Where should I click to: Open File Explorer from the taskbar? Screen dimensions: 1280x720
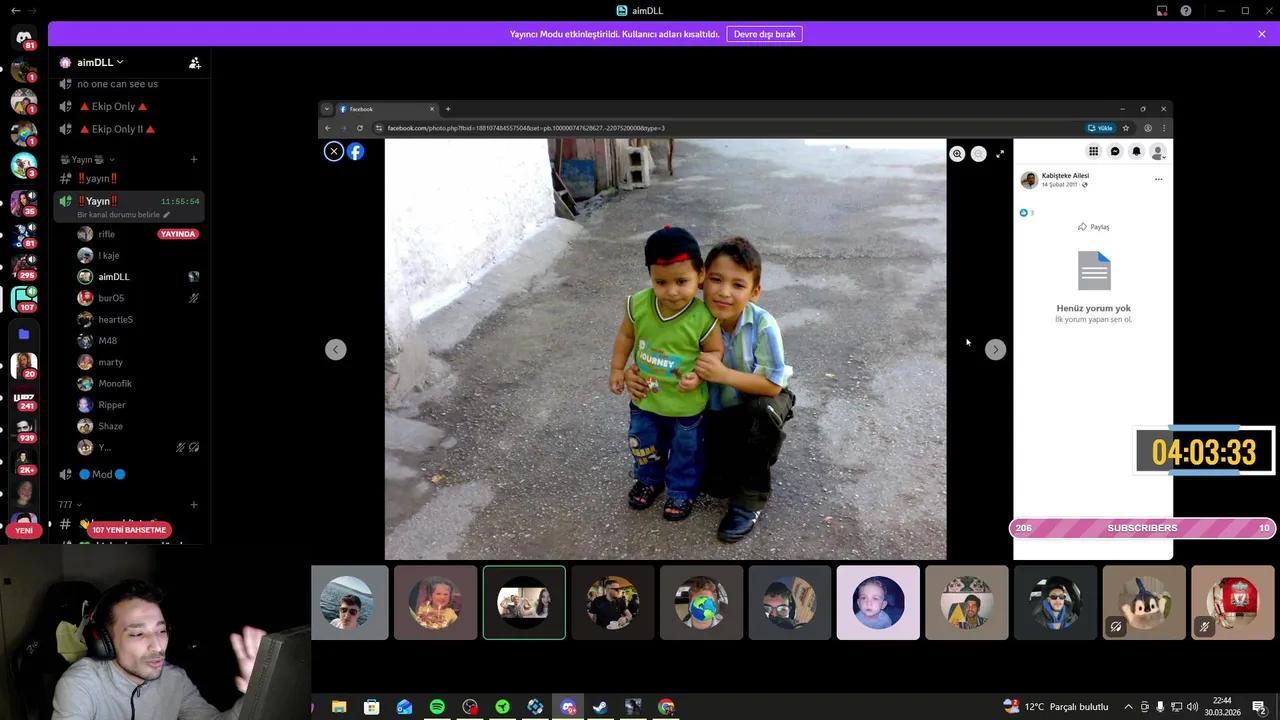point(339,707)
